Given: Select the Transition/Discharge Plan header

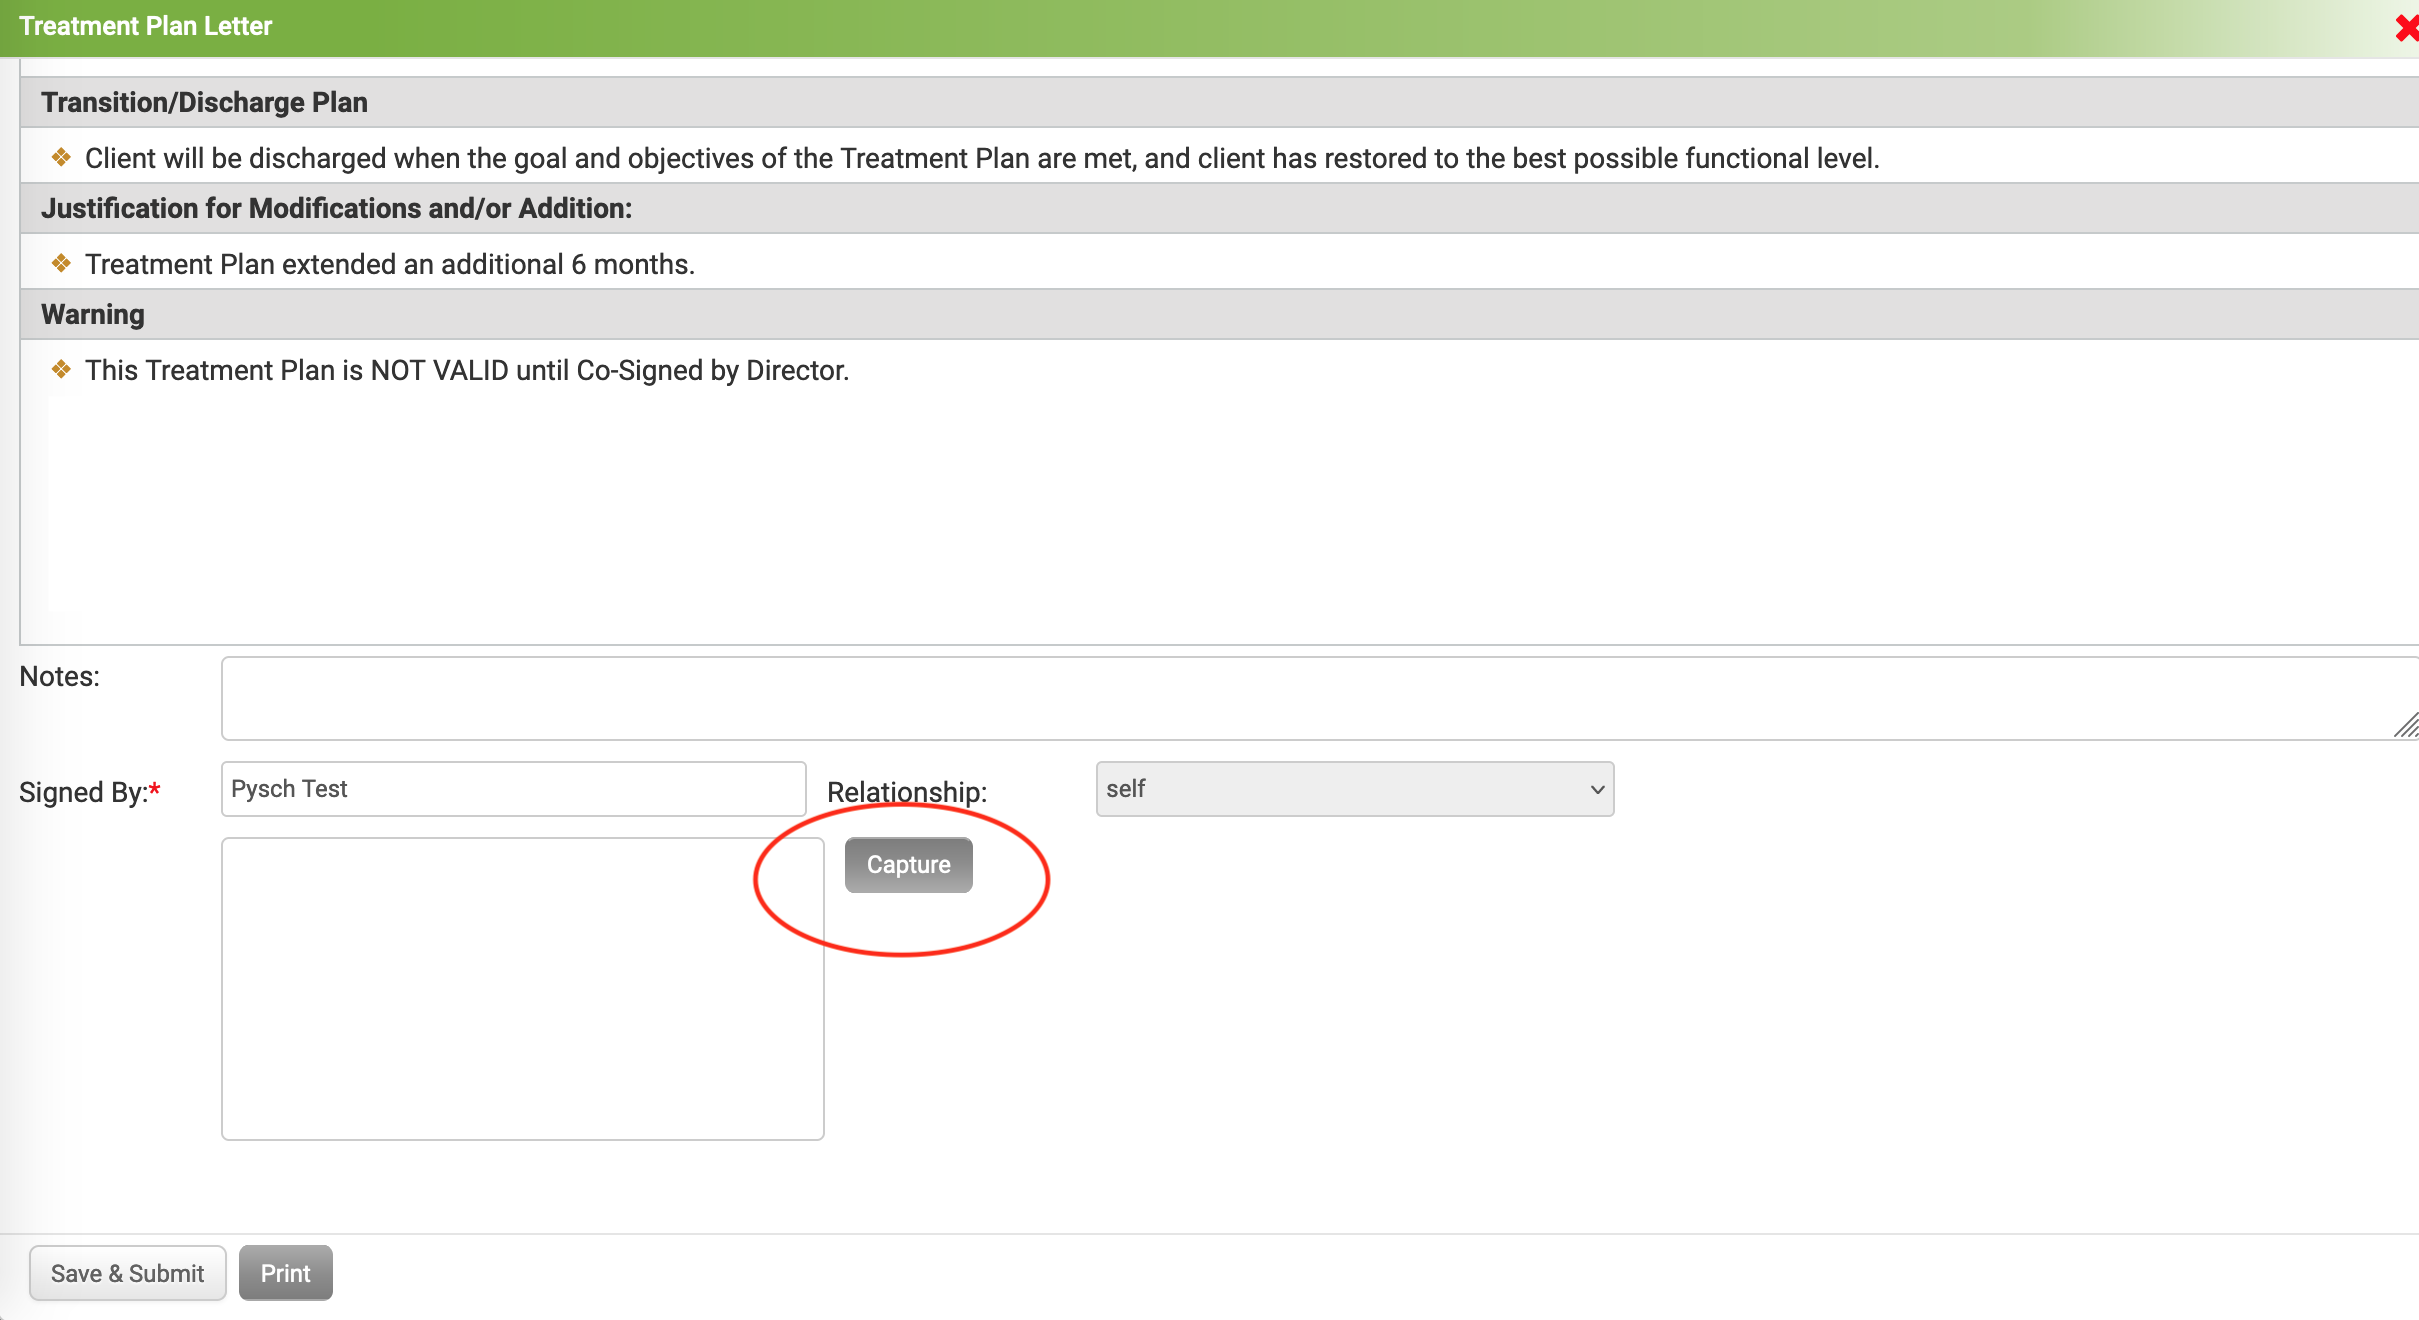Looking at the screenshot, I should [x=204, y=102].
